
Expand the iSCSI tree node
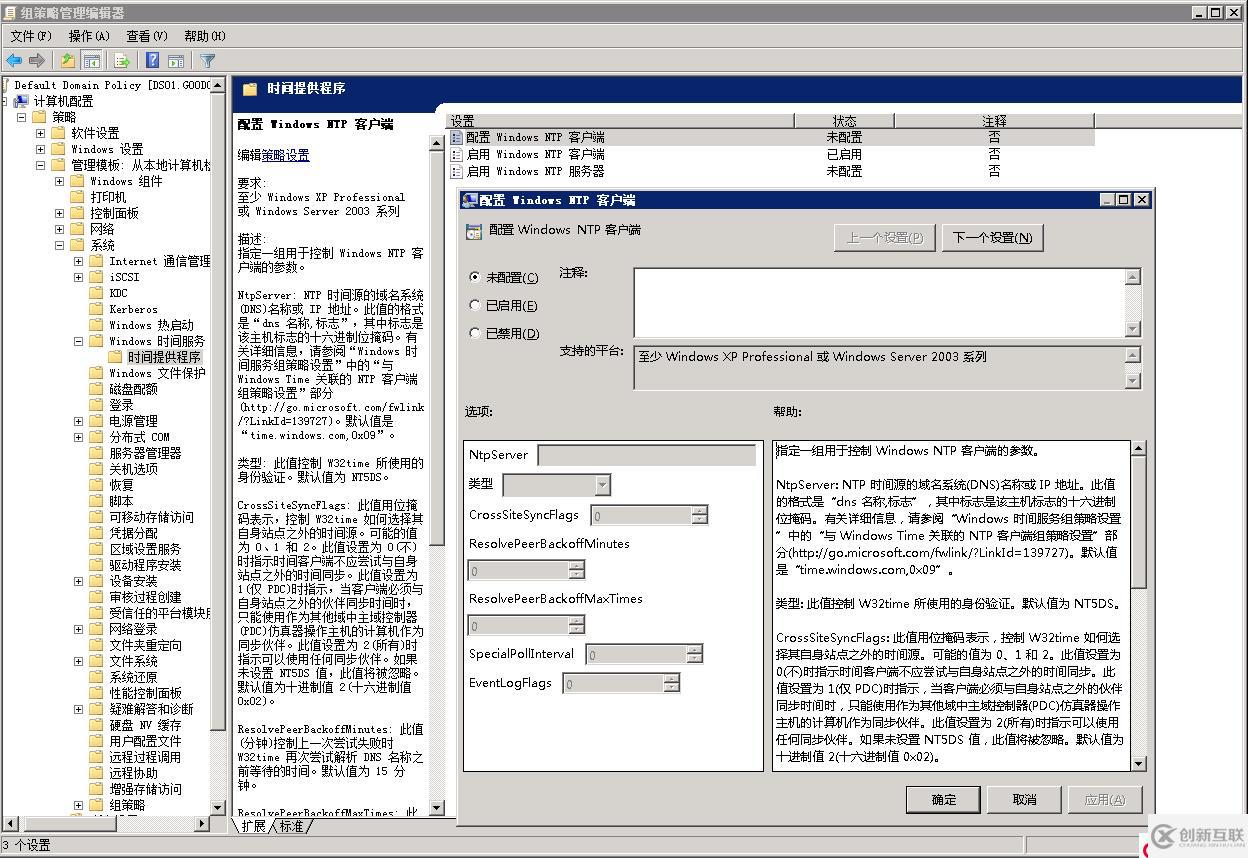tap(79, 277)
